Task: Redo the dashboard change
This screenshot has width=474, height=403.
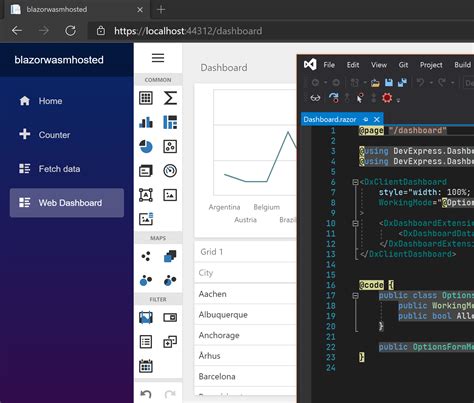Action: pos(170,394)
